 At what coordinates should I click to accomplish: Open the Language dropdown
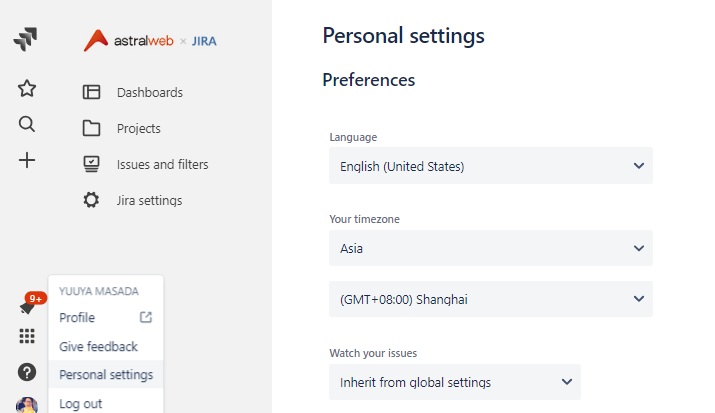[491, 166]
